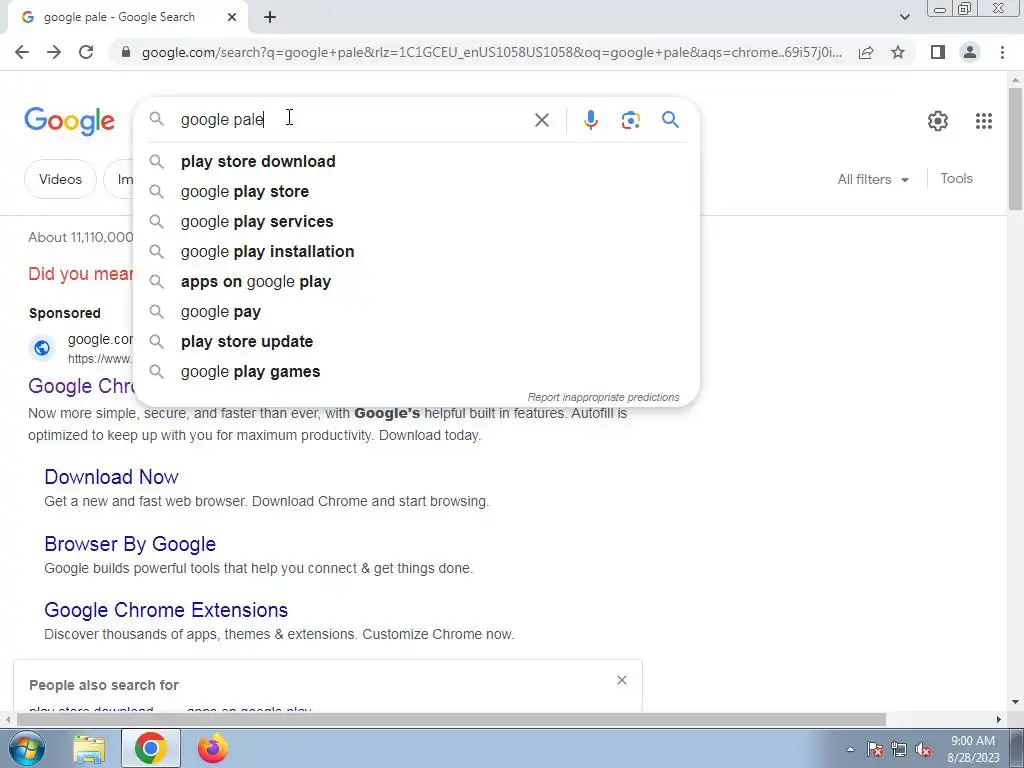Screen dimensions: 1024x768
Task: Select suggestion 'play store download'
Action: (x=417, y=161)
